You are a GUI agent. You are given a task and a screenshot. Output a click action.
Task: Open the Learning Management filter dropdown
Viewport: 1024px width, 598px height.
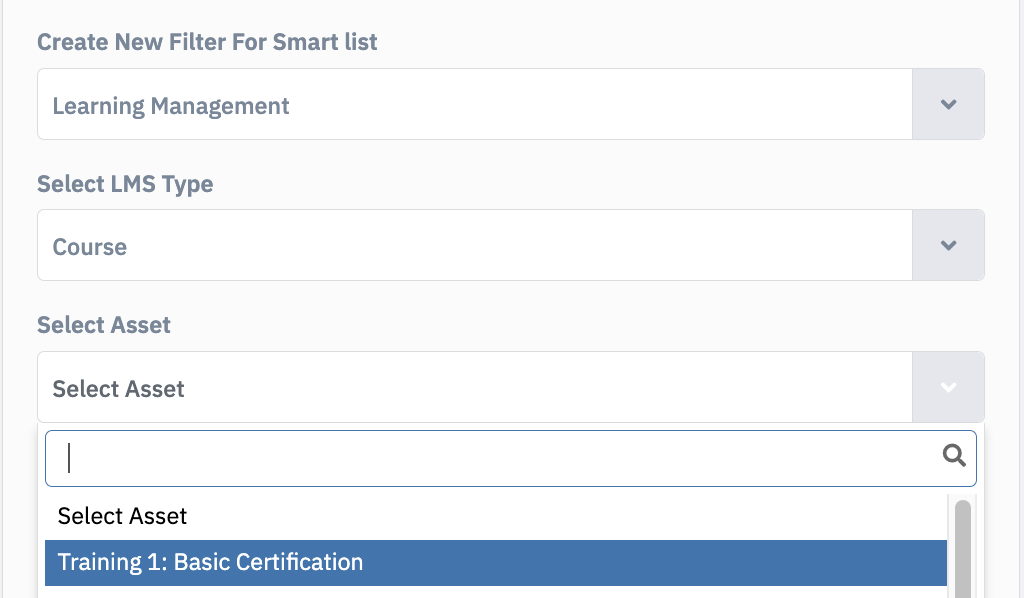(x=511, y=104)
